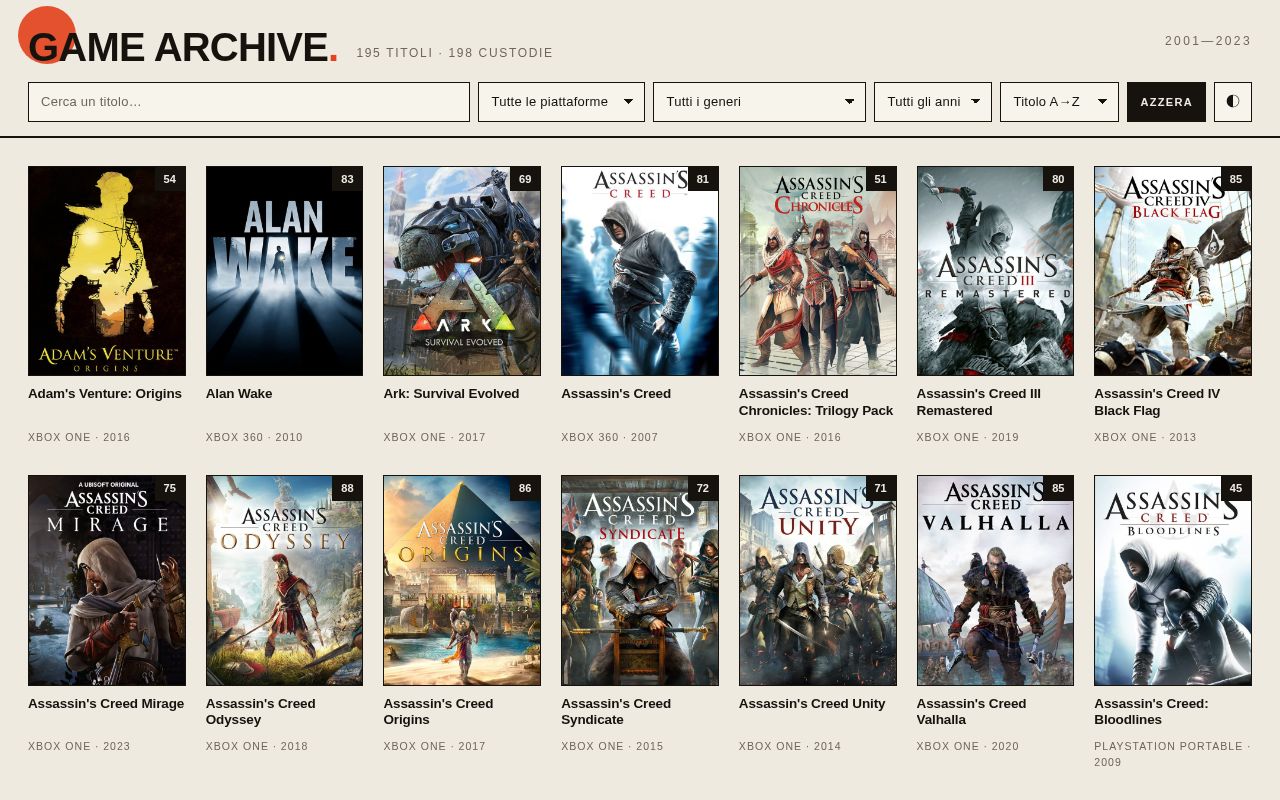
Task: Click the '195 TITOLI · 198 CUSTODIE' counter
Action: 455,53
